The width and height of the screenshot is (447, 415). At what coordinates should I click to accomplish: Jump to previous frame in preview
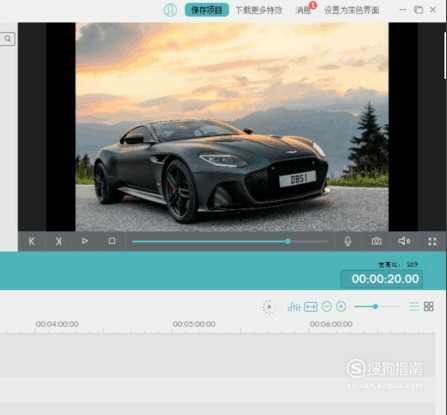pos(32,241)
